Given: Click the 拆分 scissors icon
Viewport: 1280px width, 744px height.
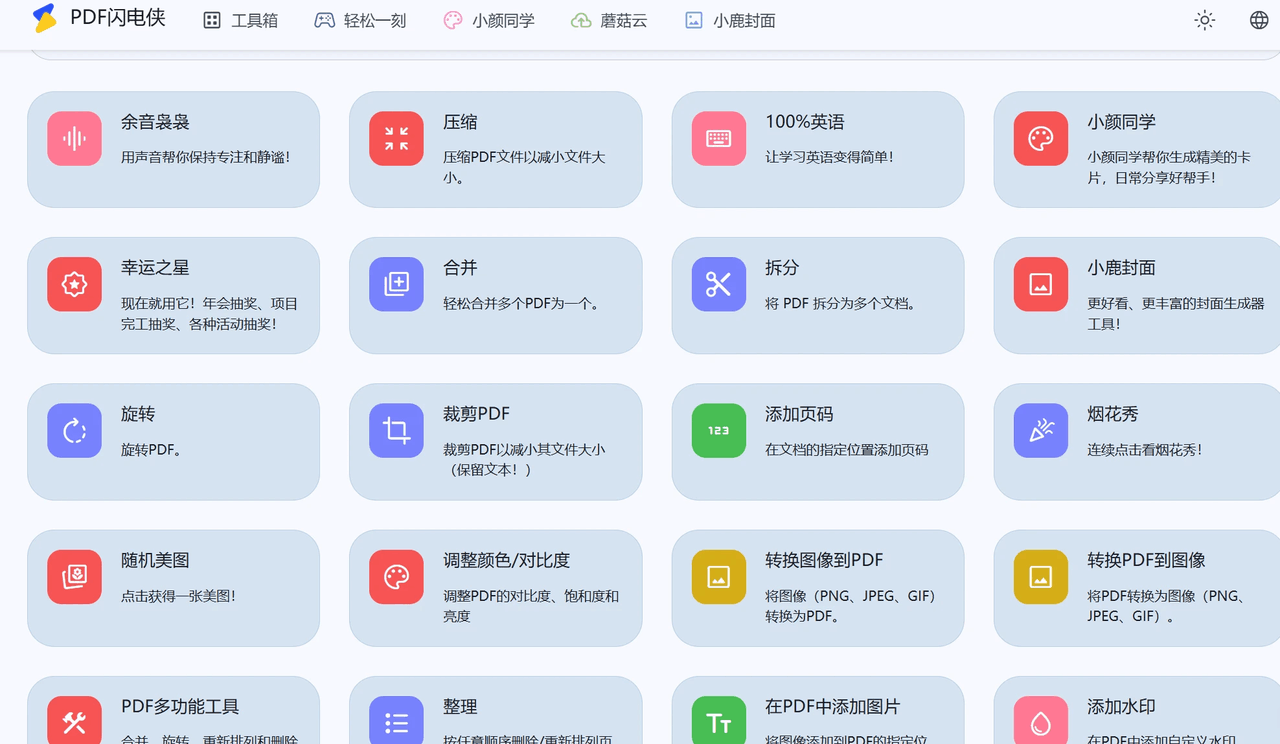Looking at the screenshot, I should (x=719, y=284).
